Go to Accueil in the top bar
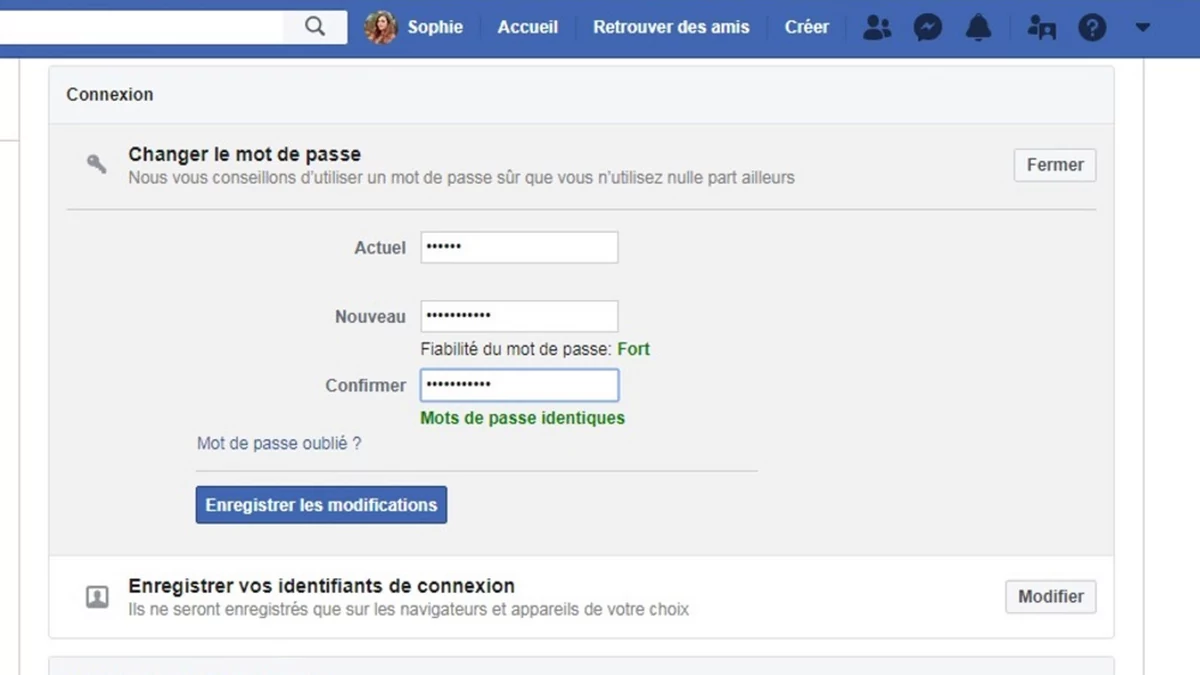The height and width of the screenshot is (675, 1200). [x=528, y=27]
